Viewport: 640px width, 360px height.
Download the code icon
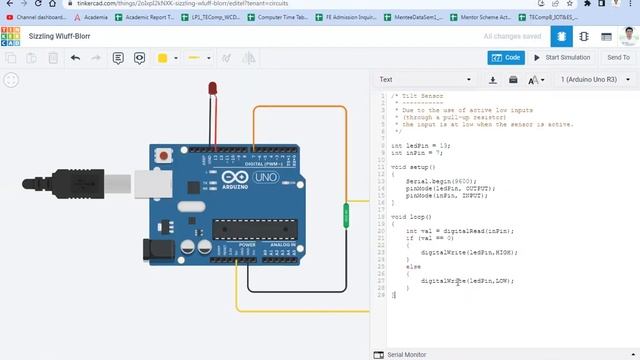click(x=493, y=80)
